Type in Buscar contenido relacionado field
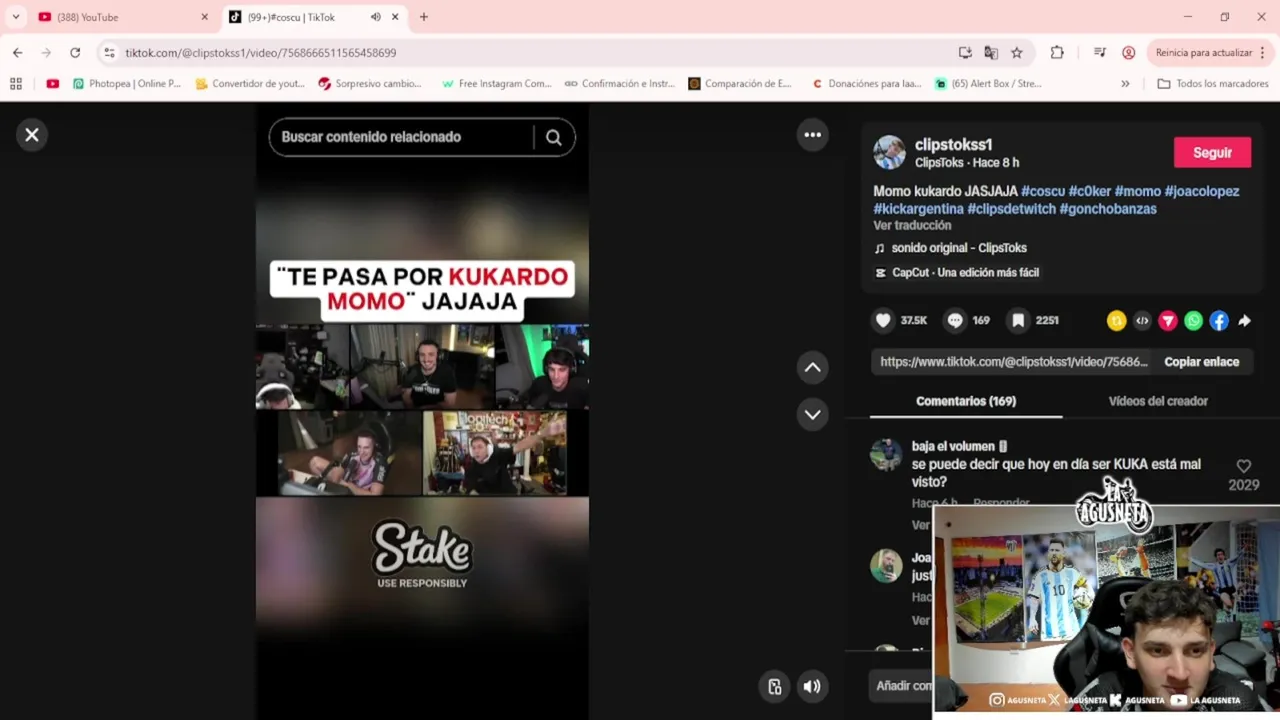This screenshot has height=720, width=1280. pos(401,137)
